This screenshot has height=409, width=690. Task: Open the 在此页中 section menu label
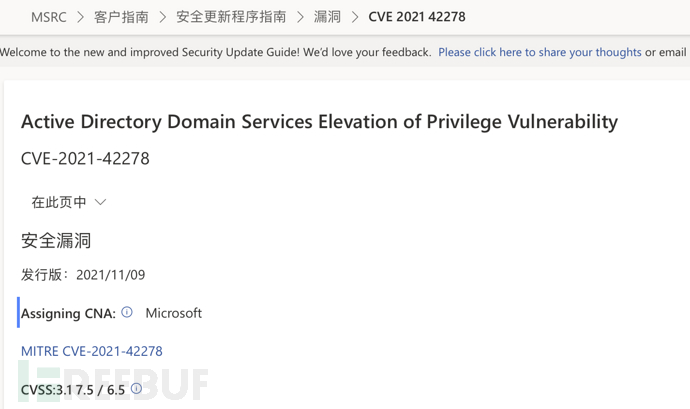[x=58, y=202]
